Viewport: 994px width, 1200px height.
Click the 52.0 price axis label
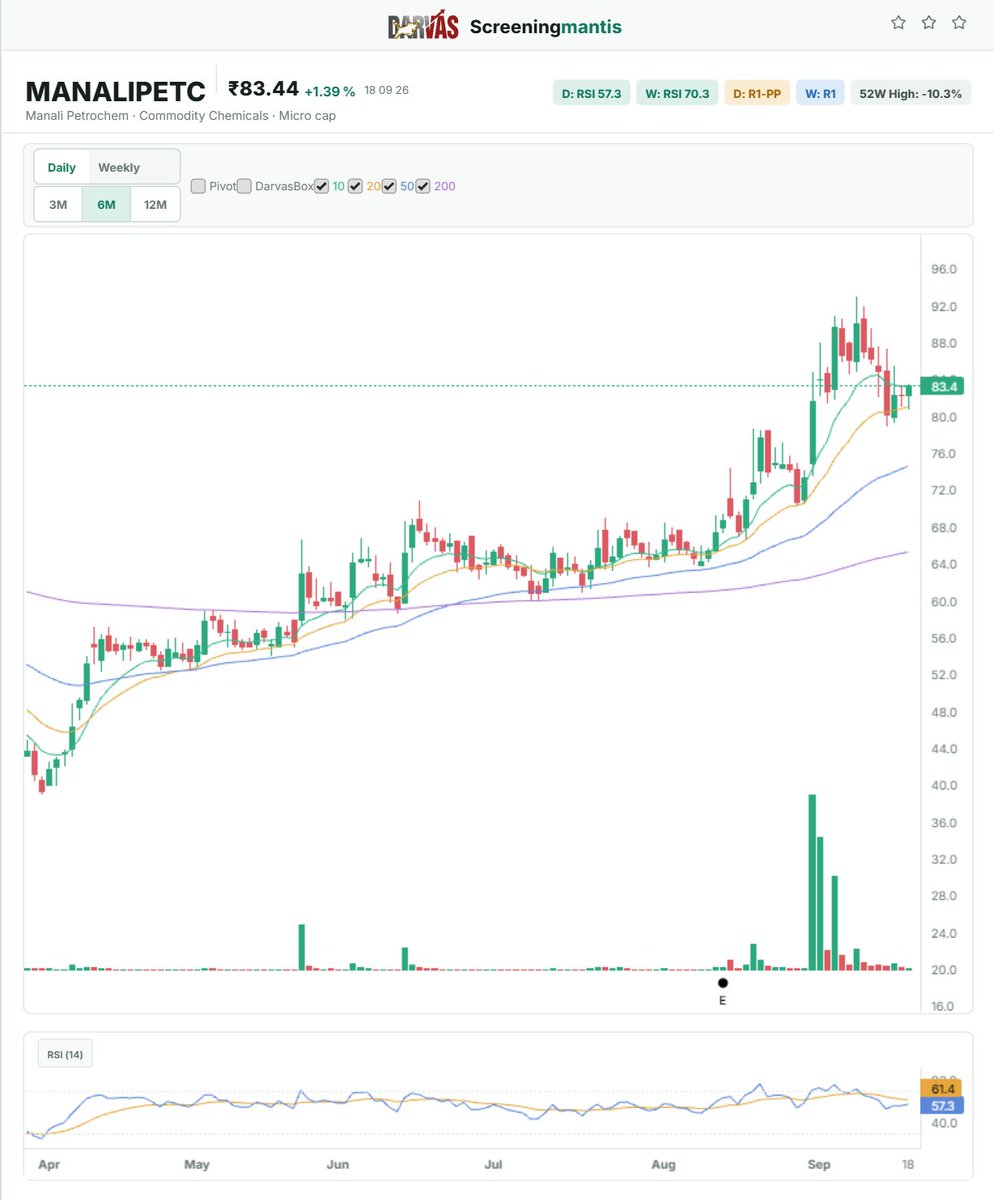(x=945, y=676)
